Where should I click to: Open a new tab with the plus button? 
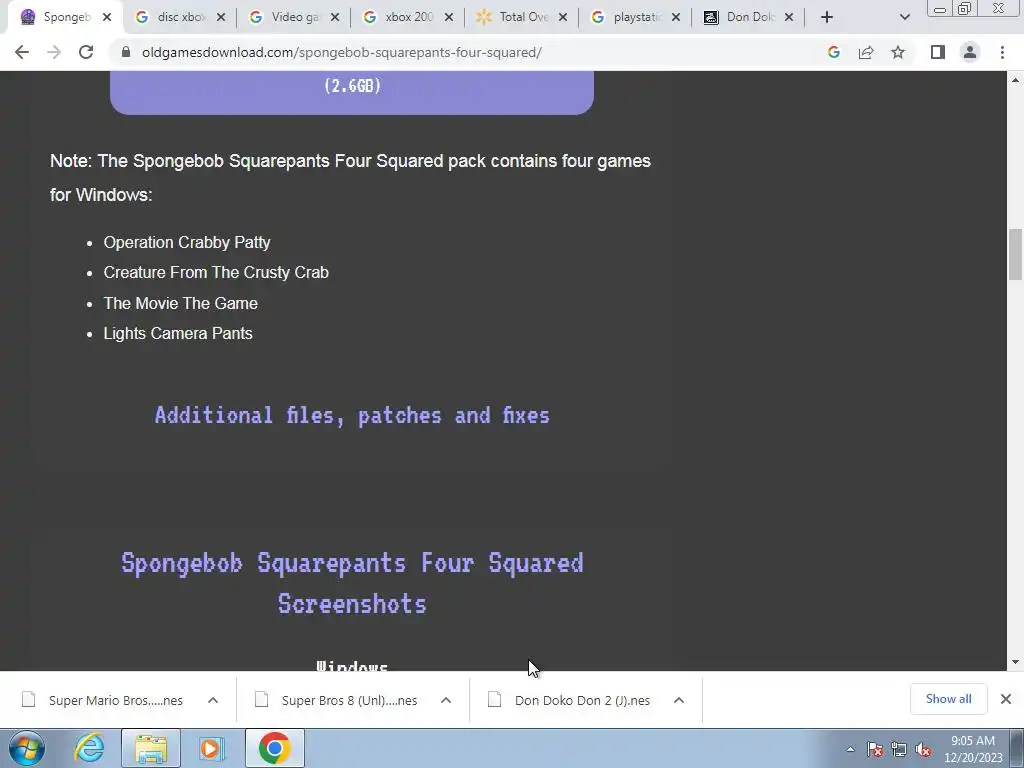pos(827,17)
